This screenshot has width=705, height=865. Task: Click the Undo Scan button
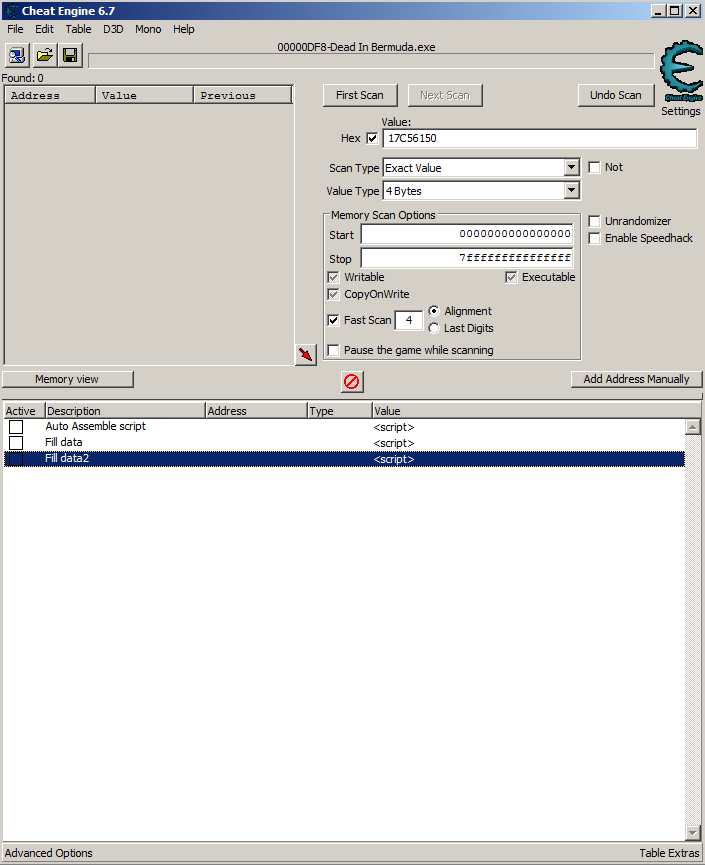click(616, 95)
